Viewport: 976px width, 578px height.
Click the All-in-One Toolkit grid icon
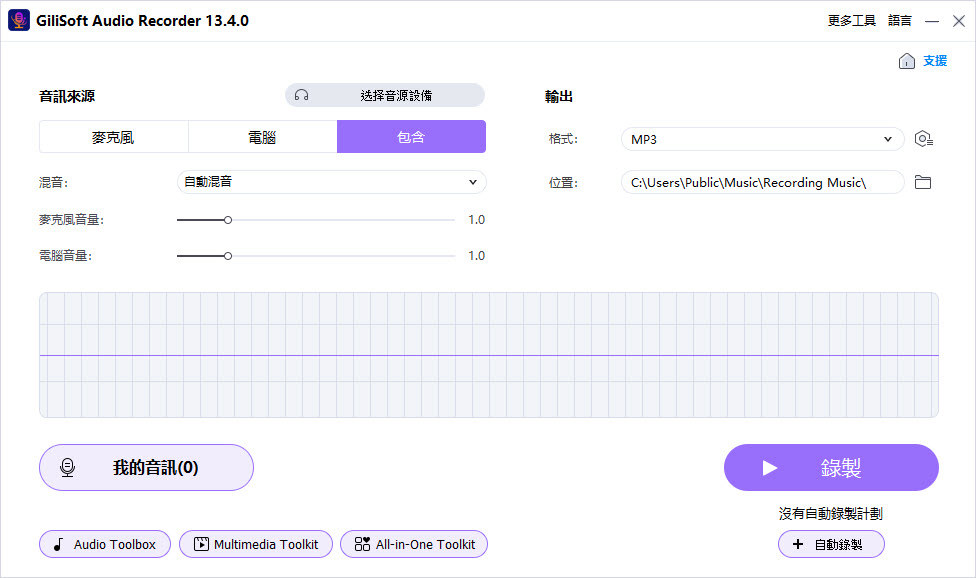coord(362,544)
